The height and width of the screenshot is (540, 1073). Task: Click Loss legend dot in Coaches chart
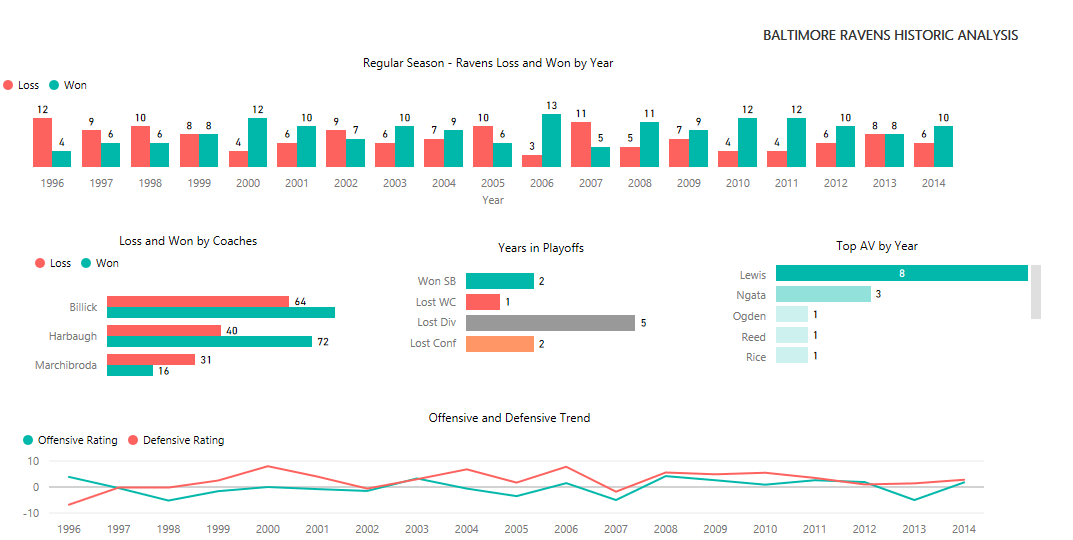pyautogui.click(x=40, y=263)
